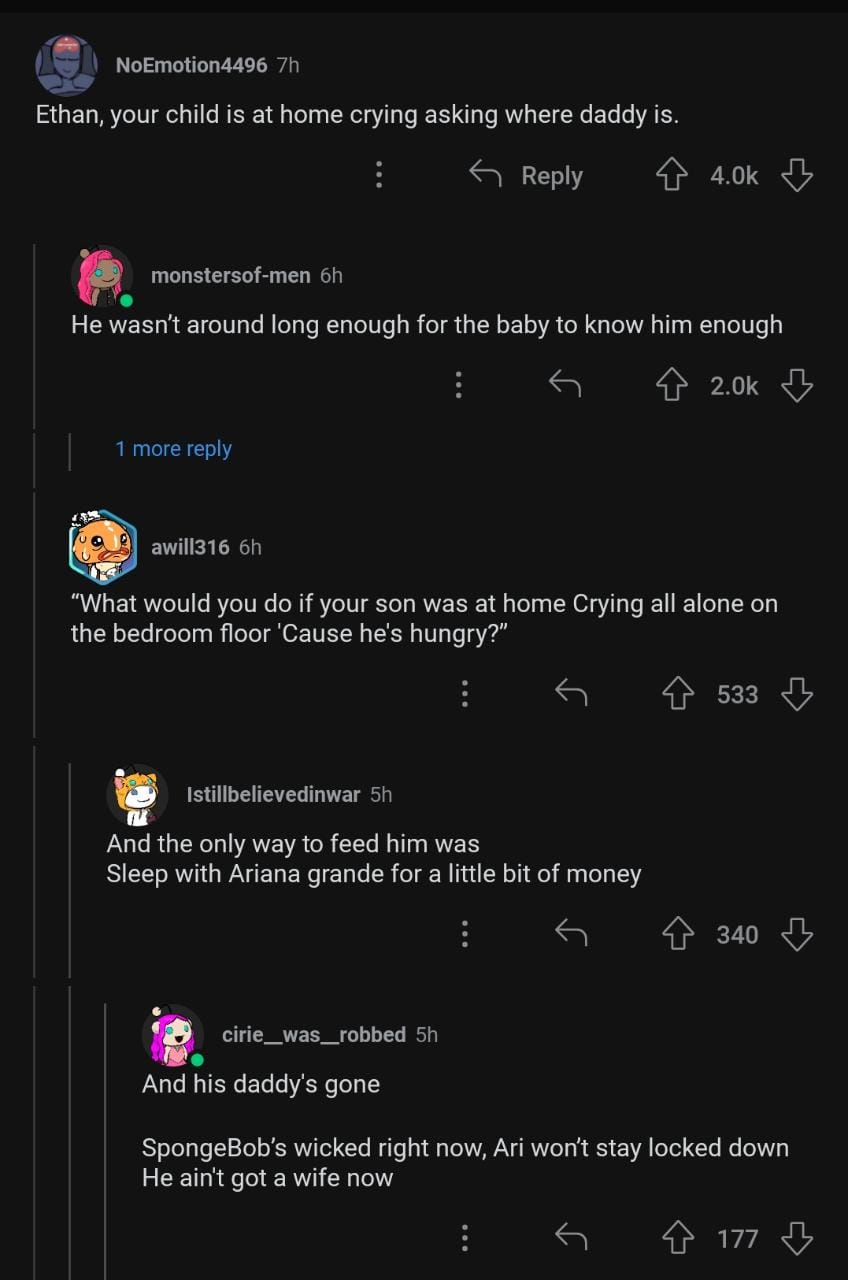The image size is (848, 1280).
Task: Reply to awill316's comment via arrow icon
Action: click(571, 694)
